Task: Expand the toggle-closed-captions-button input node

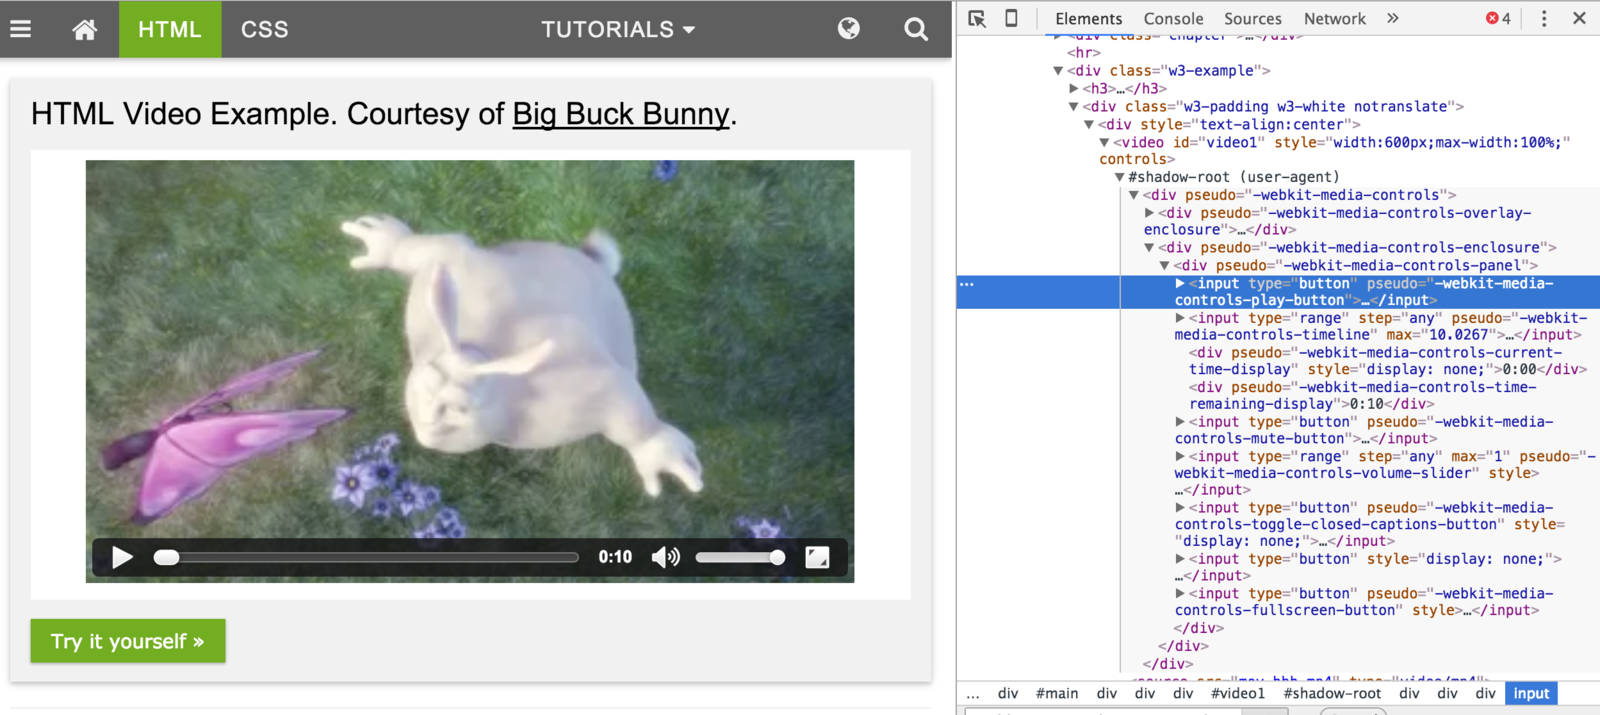Action: tap(1180, 508)
